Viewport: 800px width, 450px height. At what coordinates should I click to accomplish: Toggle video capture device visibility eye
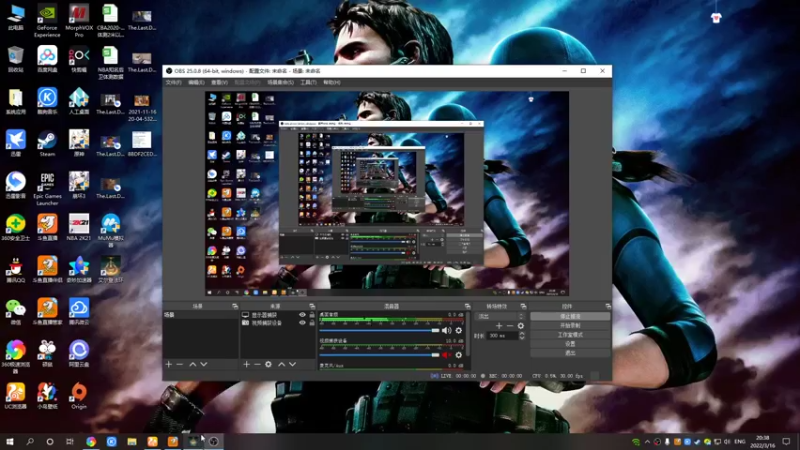pyautogui.click(x=302, y=323)
